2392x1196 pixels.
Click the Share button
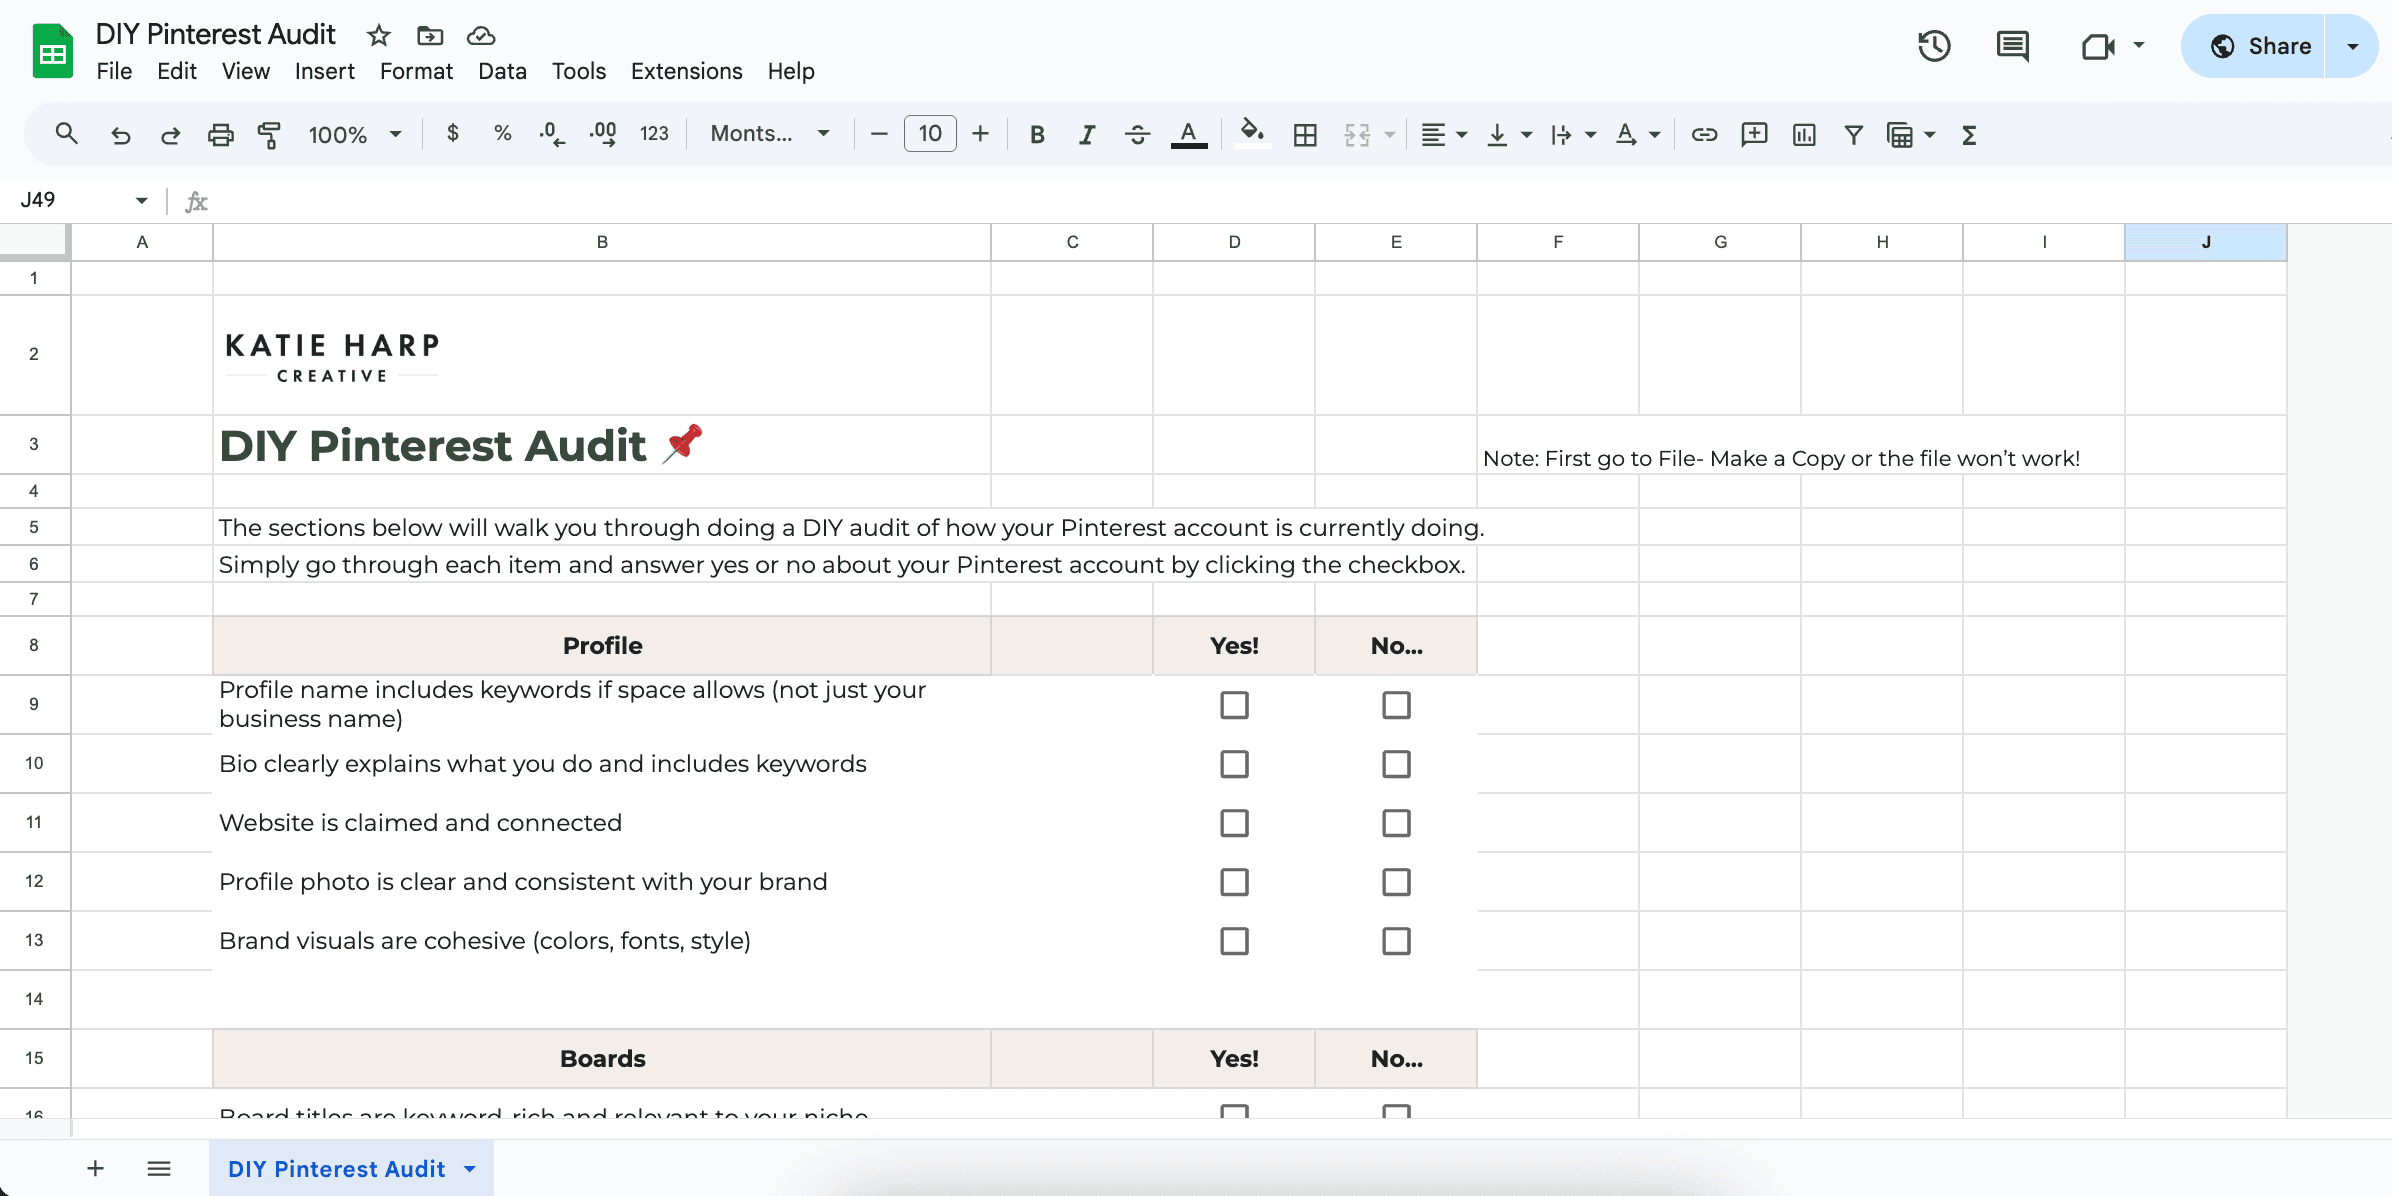[2254, 46]
